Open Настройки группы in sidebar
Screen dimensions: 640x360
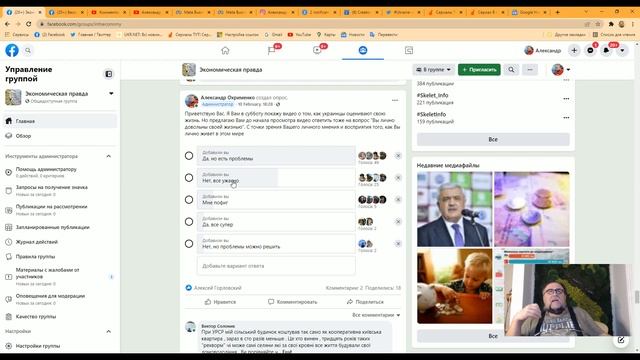(60, 346)
